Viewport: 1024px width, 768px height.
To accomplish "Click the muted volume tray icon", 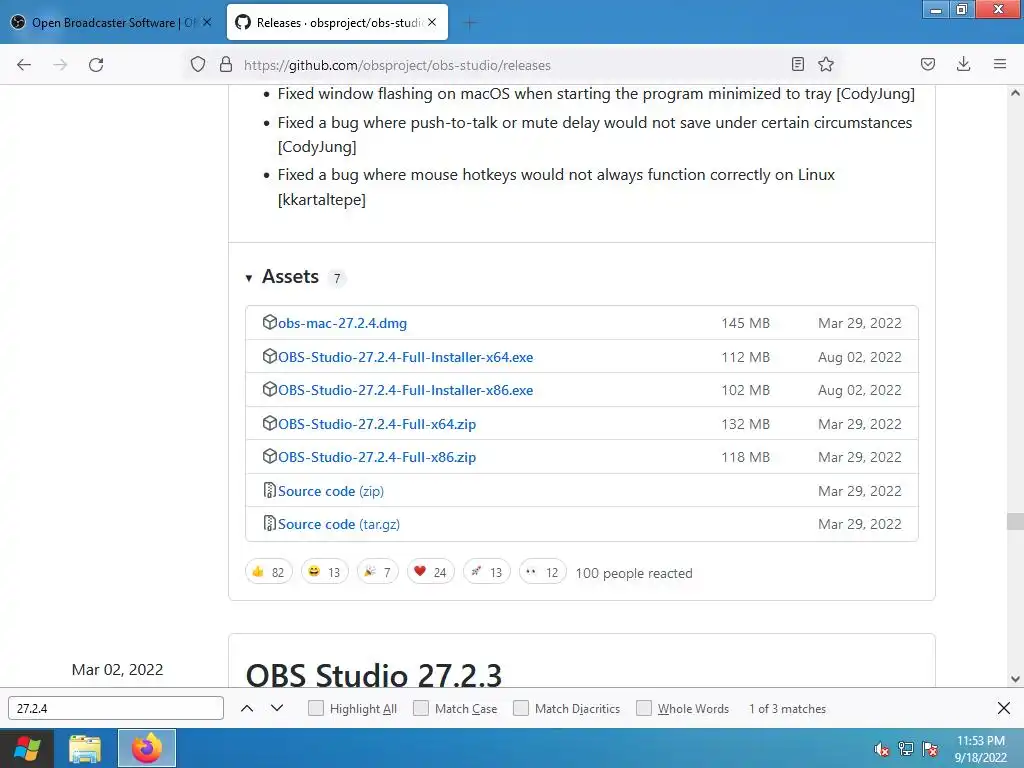I will point(881,748).
